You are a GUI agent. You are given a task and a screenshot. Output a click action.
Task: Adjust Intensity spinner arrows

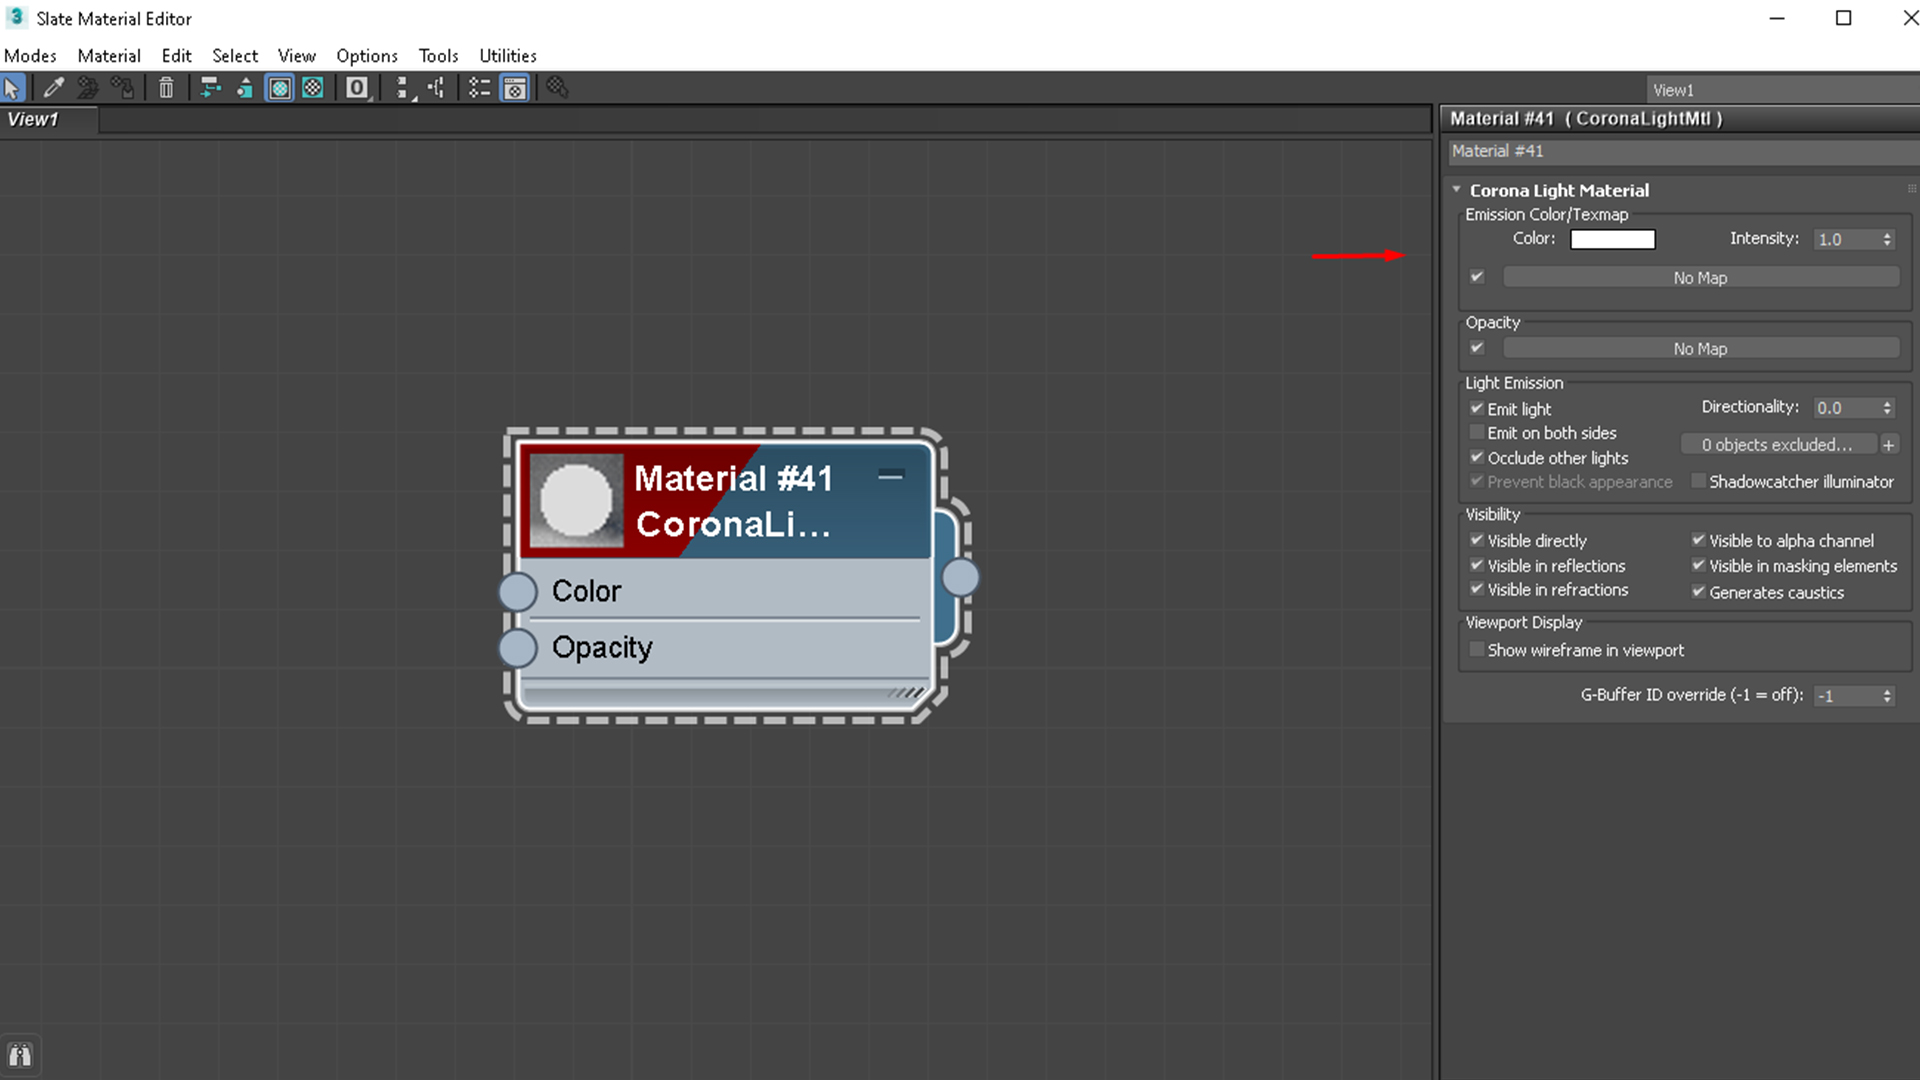pos(1887,240)
